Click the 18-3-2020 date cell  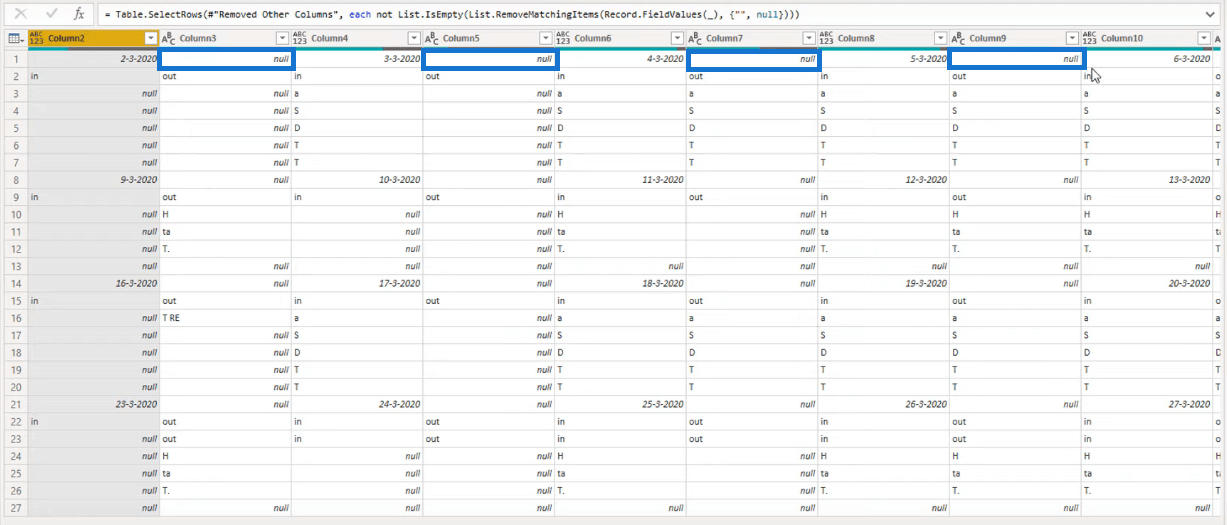(620, 283)
